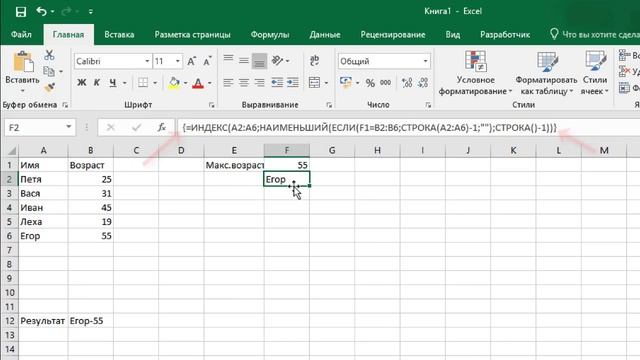Switch to the Формулы tab
This screenshot has width=640, height=360.
pyautogui.click(x=270, y=35)
